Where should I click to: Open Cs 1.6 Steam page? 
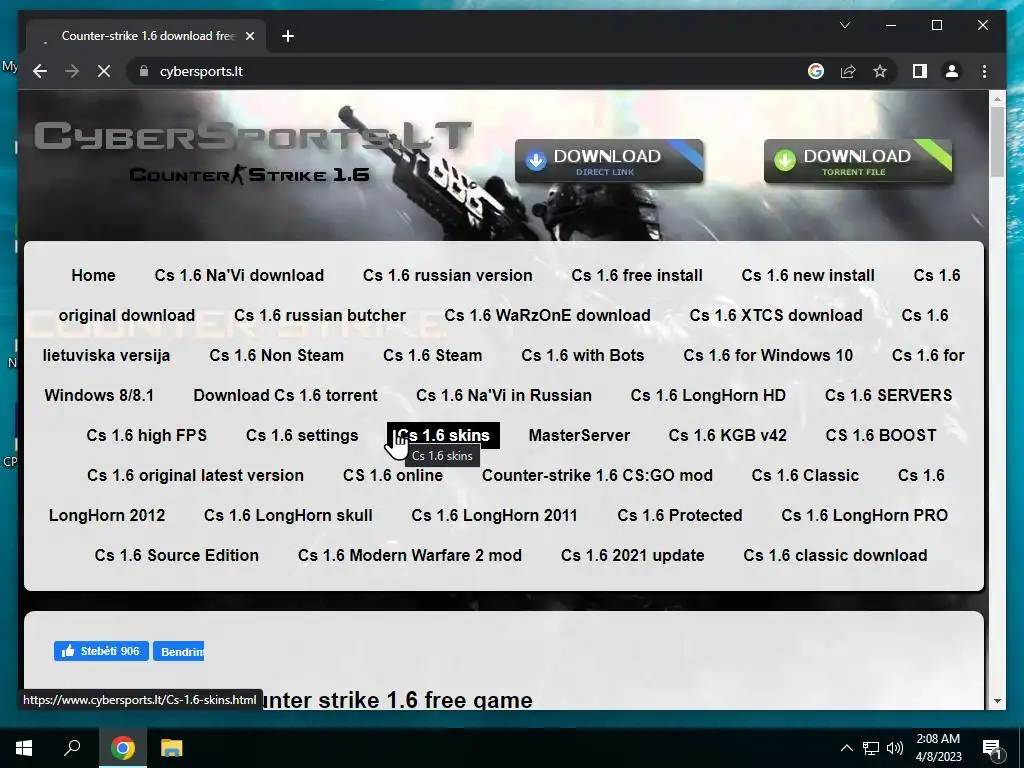[x=432, y=355]
